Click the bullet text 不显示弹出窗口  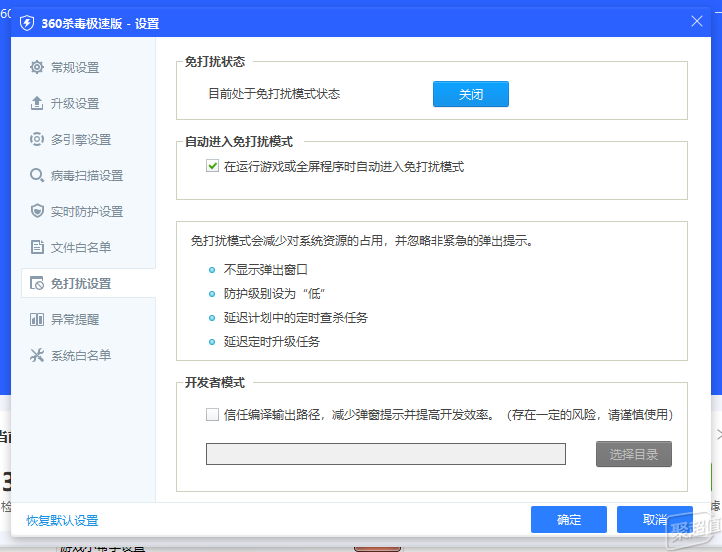(265, 269)
